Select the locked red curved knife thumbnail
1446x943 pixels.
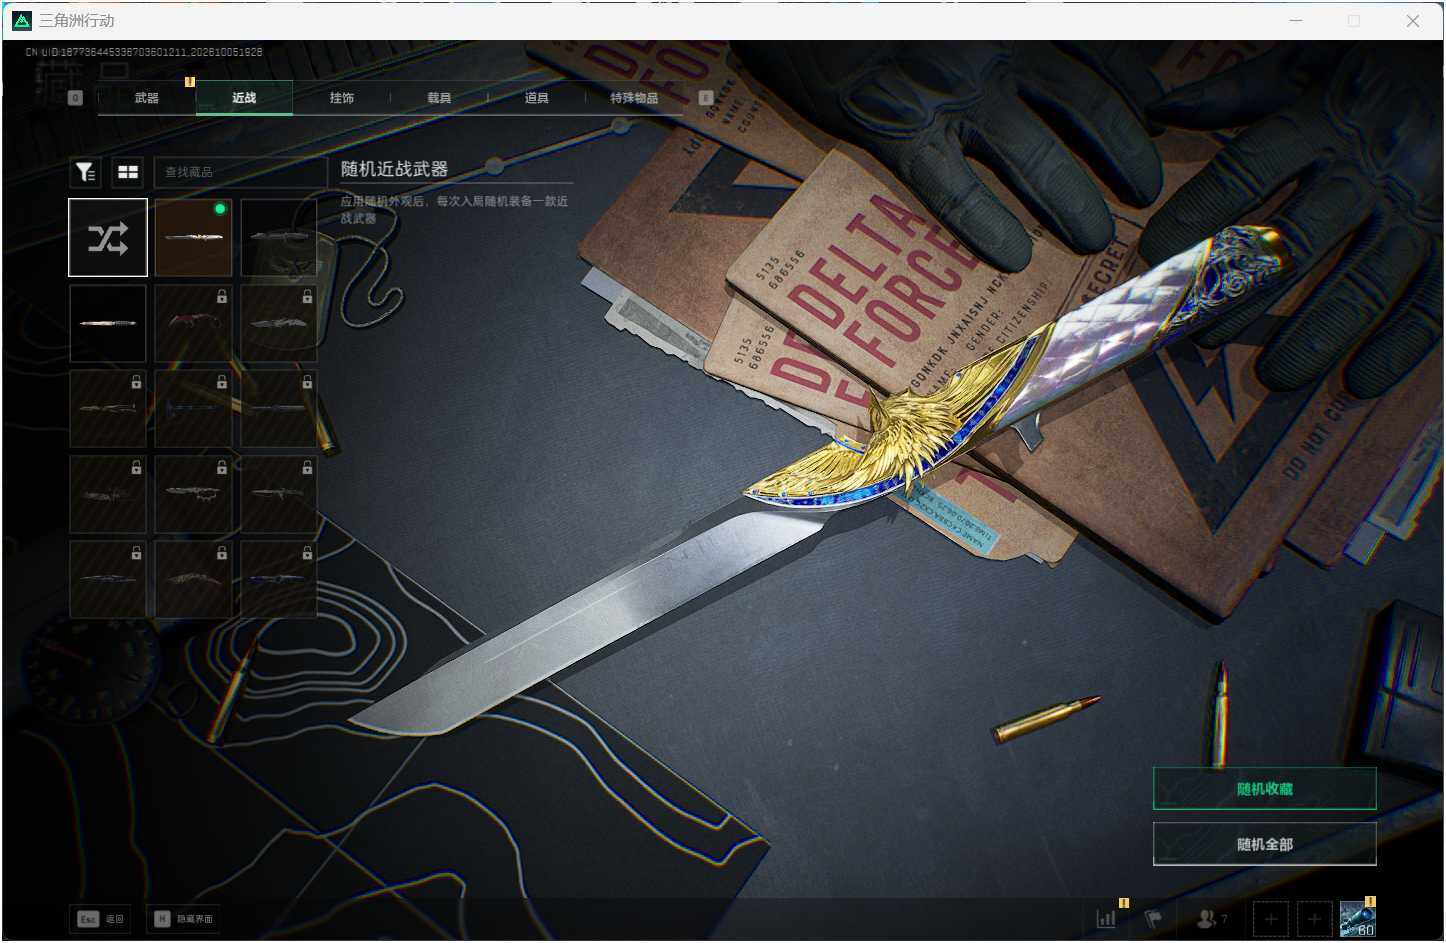(x=193, y=323)
